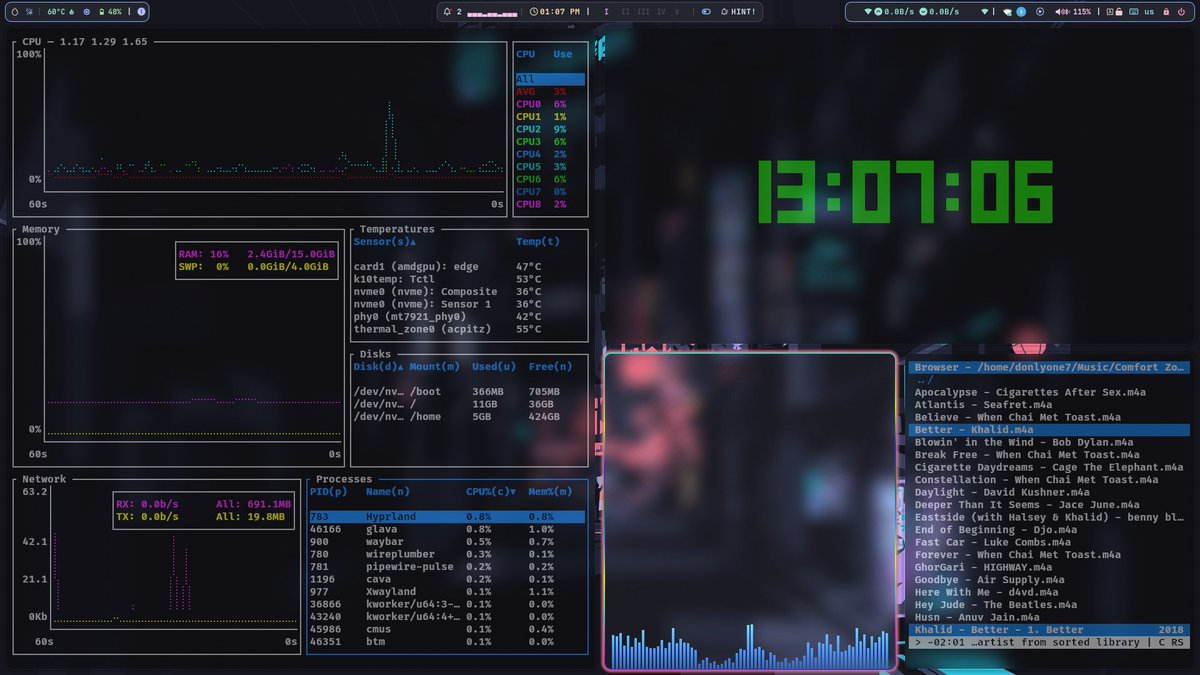Open the notification bell showing 2
The image size is (1200, 675).
tap(448, 12)
